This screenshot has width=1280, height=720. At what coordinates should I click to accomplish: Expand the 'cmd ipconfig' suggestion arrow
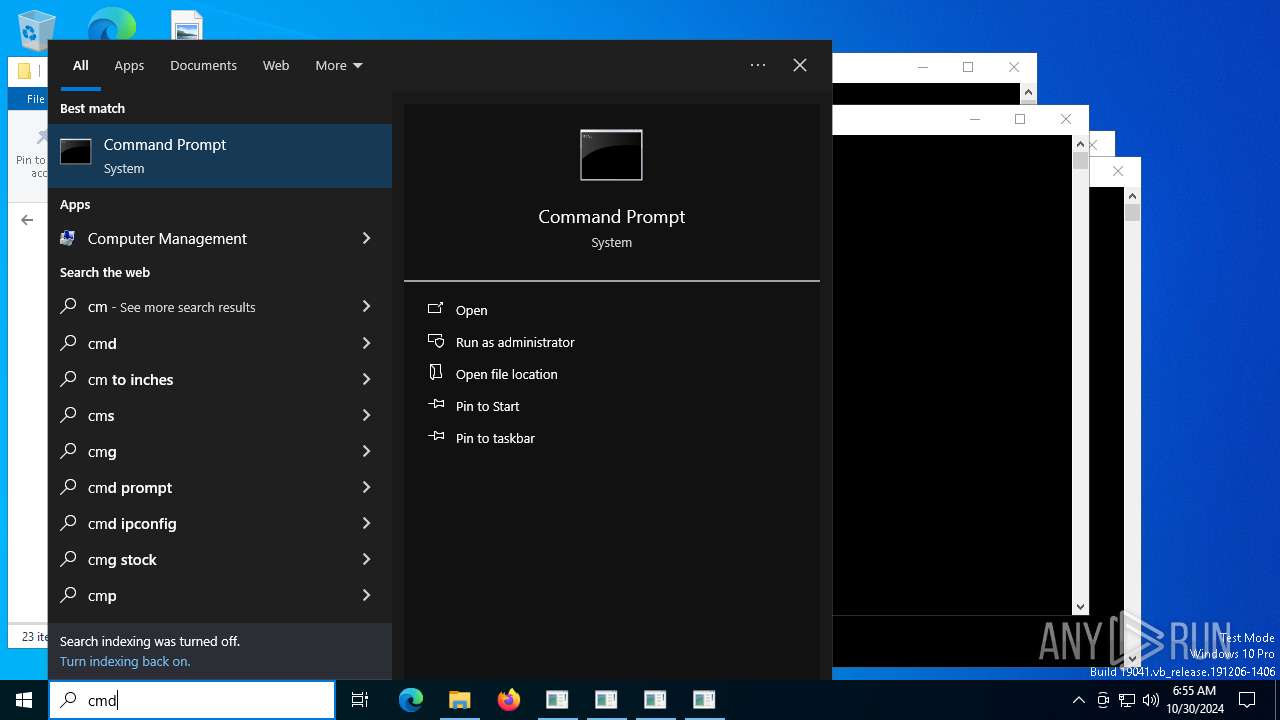tap(366, 523)
